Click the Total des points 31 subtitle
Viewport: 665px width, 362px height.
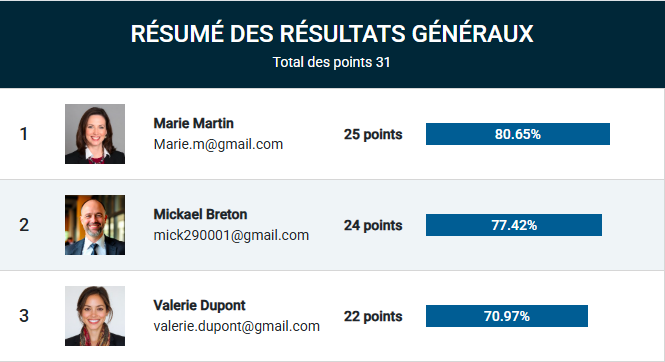click(x=331, y=62)
